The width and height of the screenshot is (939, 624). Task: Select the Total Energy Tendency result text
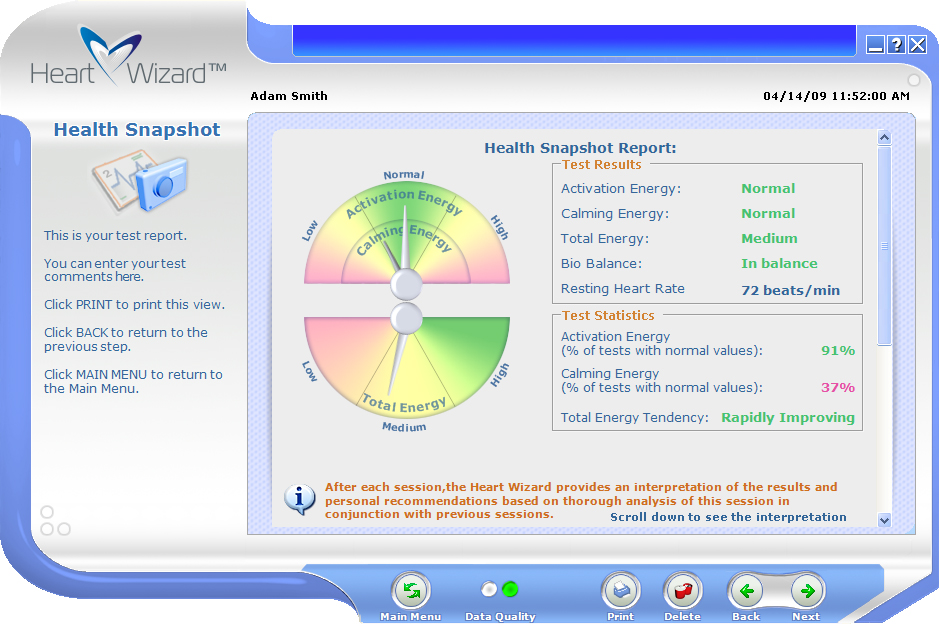[788, 418]
